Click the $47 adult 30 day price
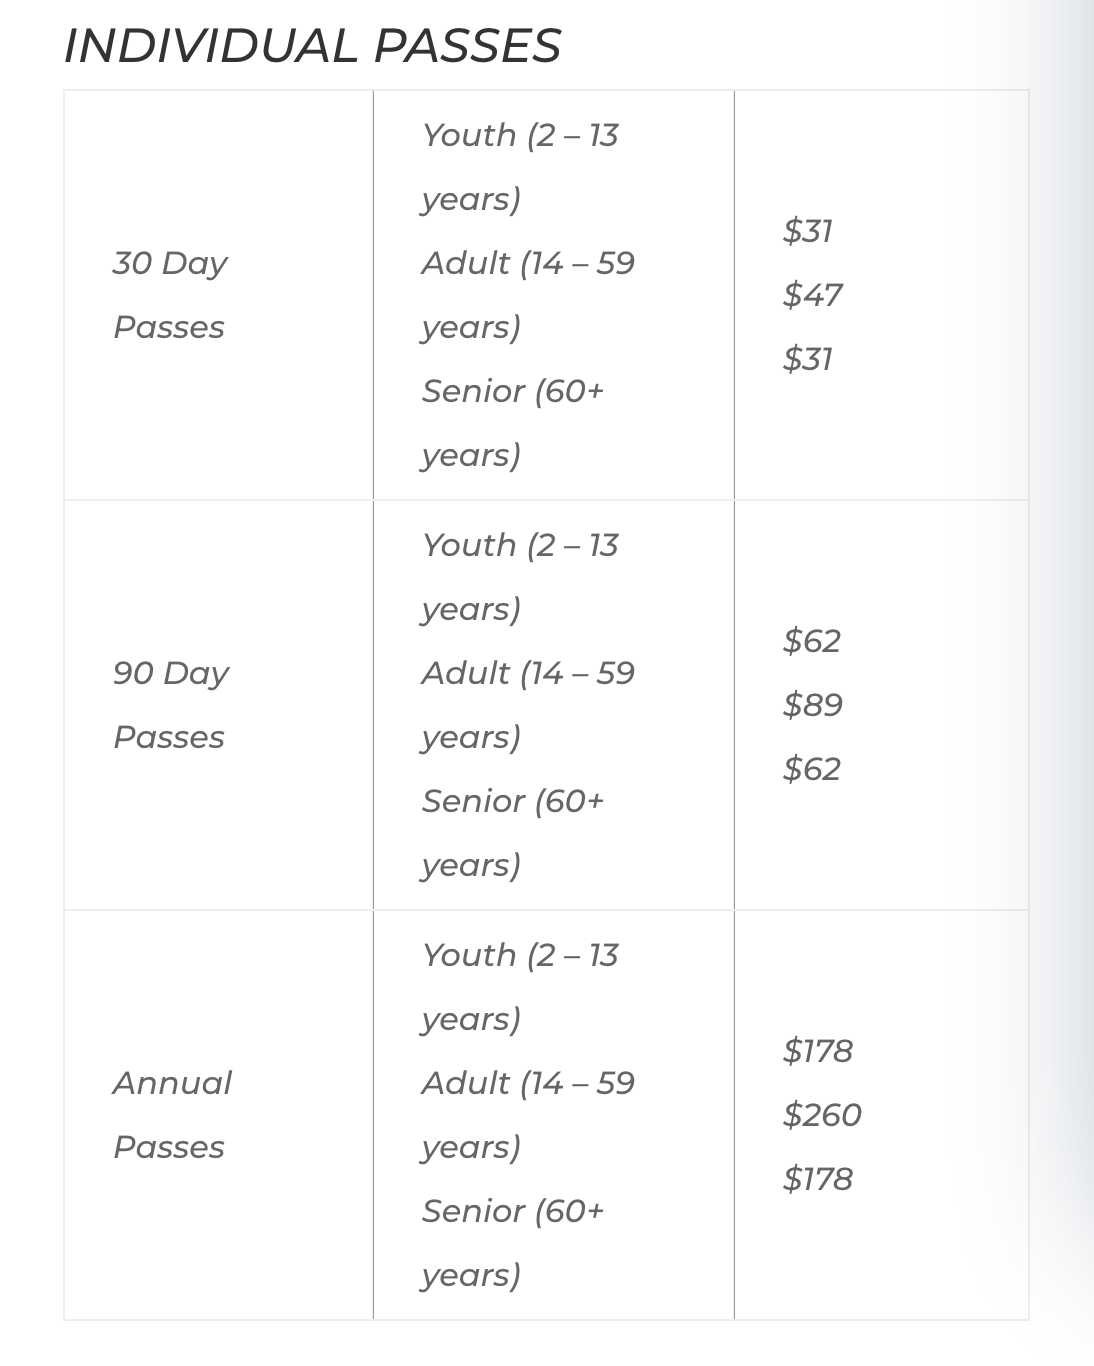 point(812,295)
